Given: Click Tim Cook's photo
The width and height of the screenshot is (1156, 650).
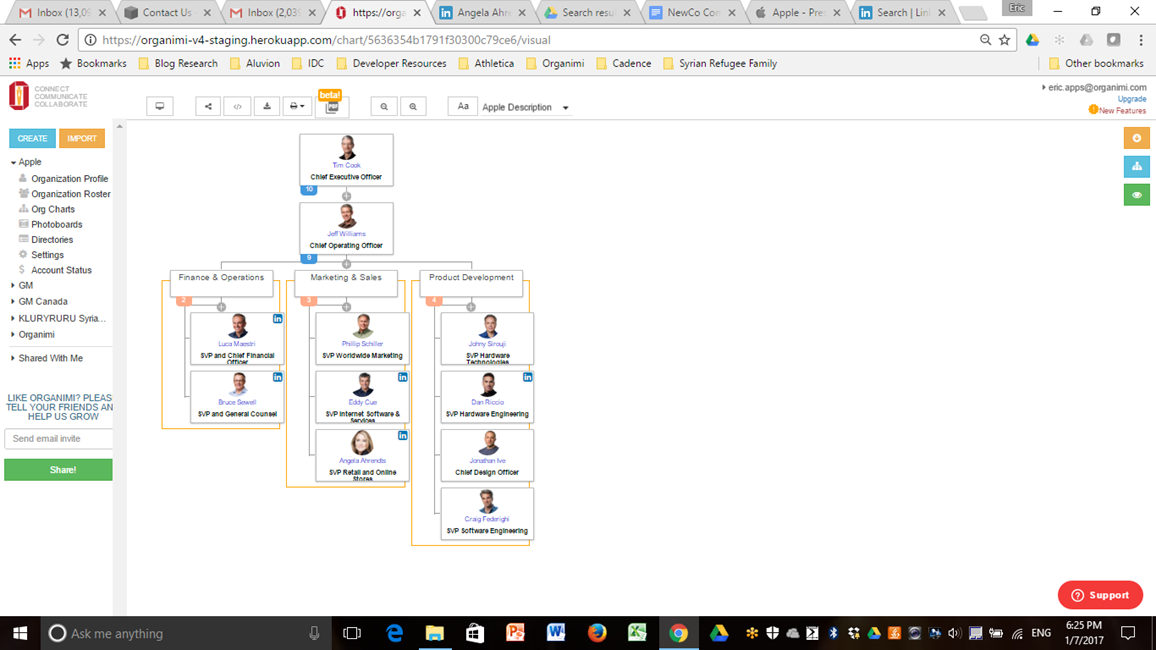Looking at the screenshot, I should [x=347, y=147].
